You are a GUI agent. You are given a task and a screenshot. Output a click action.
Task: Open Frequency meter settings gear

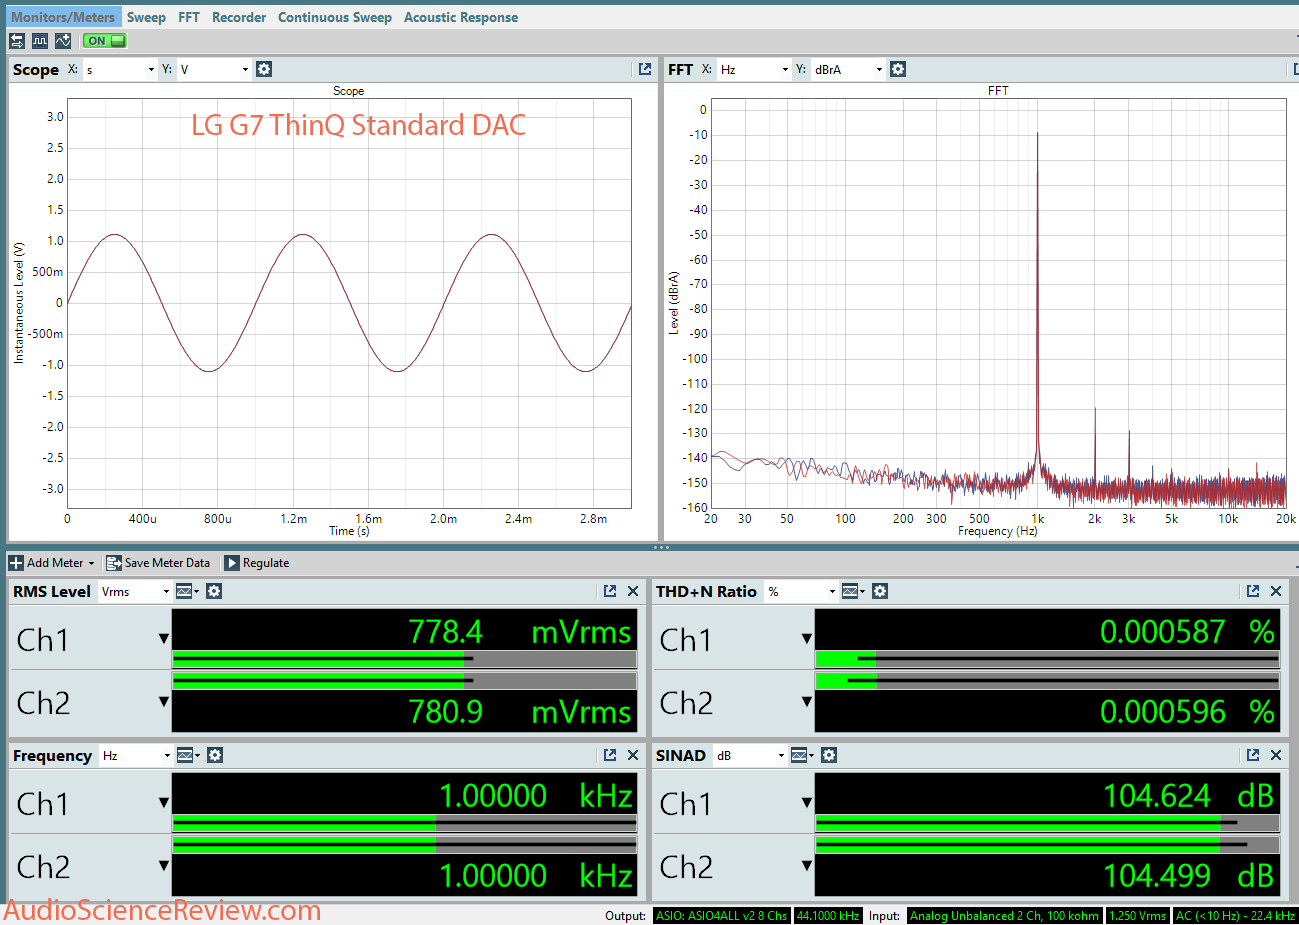(x=215, y=755)
